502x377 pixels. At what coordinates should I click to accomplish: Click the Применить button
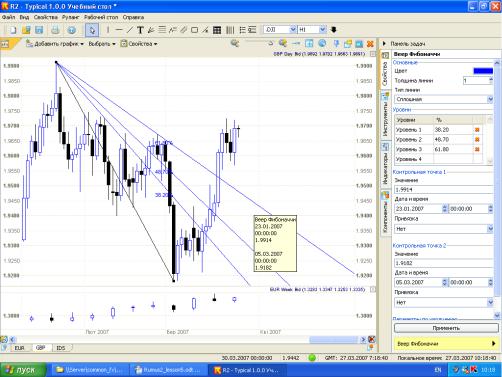click(446, 328)
